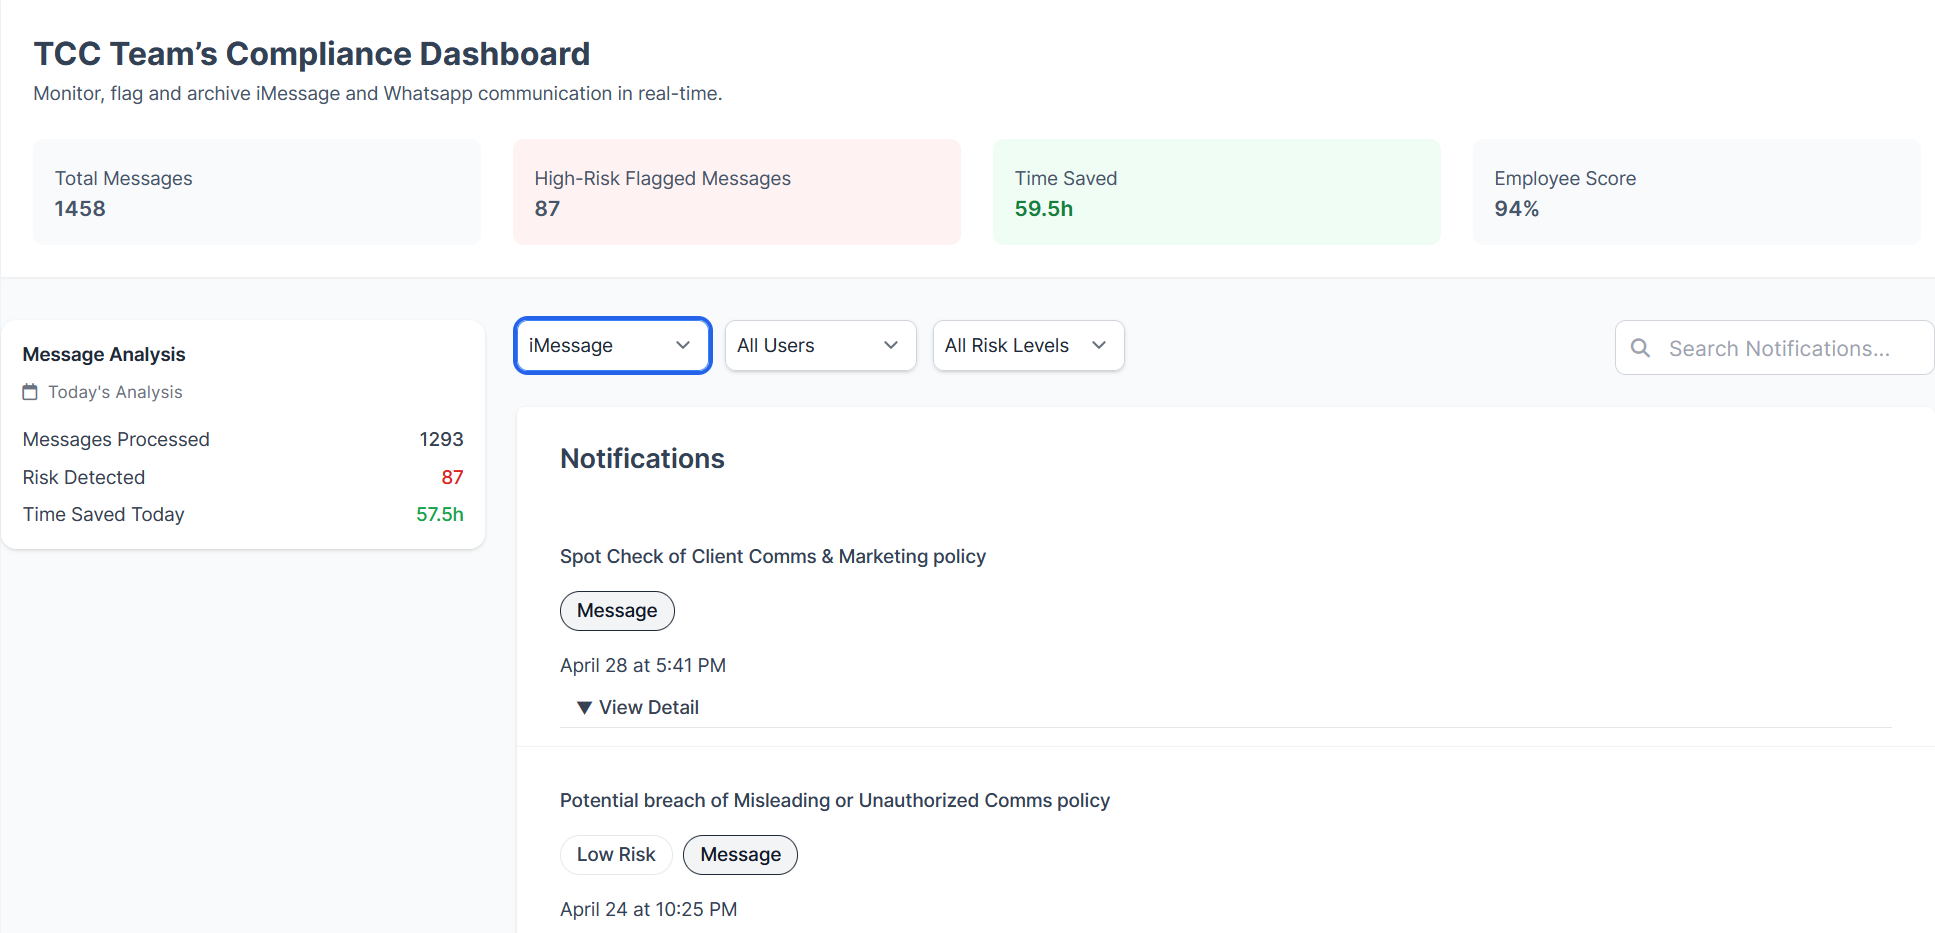This screenshot has height=933, width=1935.
Task: Click the Employee Score 94% card
Action: click(1695, 192)
